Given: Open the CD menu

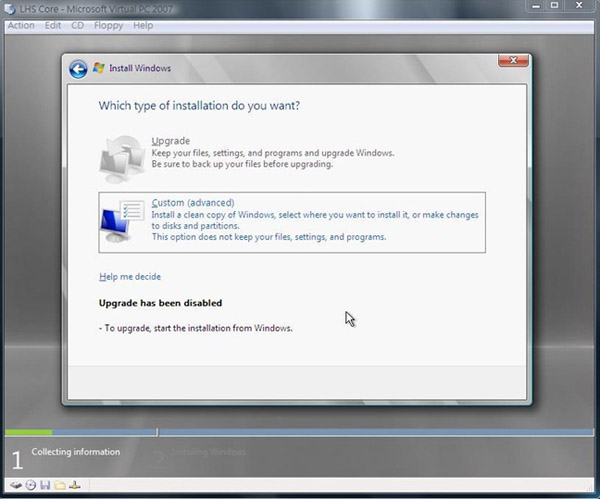Looking at the screenshot, I should click(78, 25).
